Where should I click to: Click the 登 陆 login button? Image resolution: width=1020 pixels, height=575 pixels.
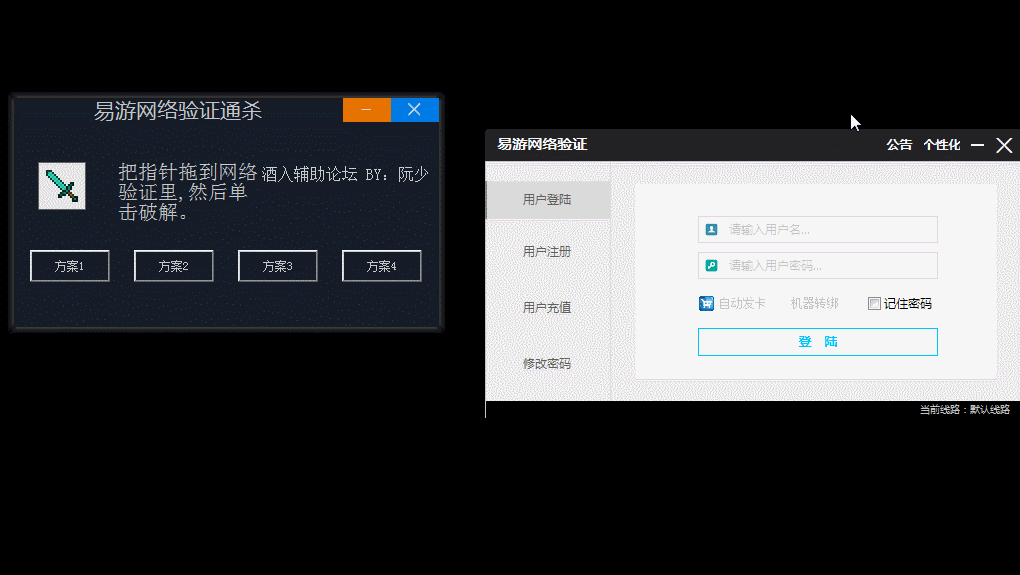(818, 342)
